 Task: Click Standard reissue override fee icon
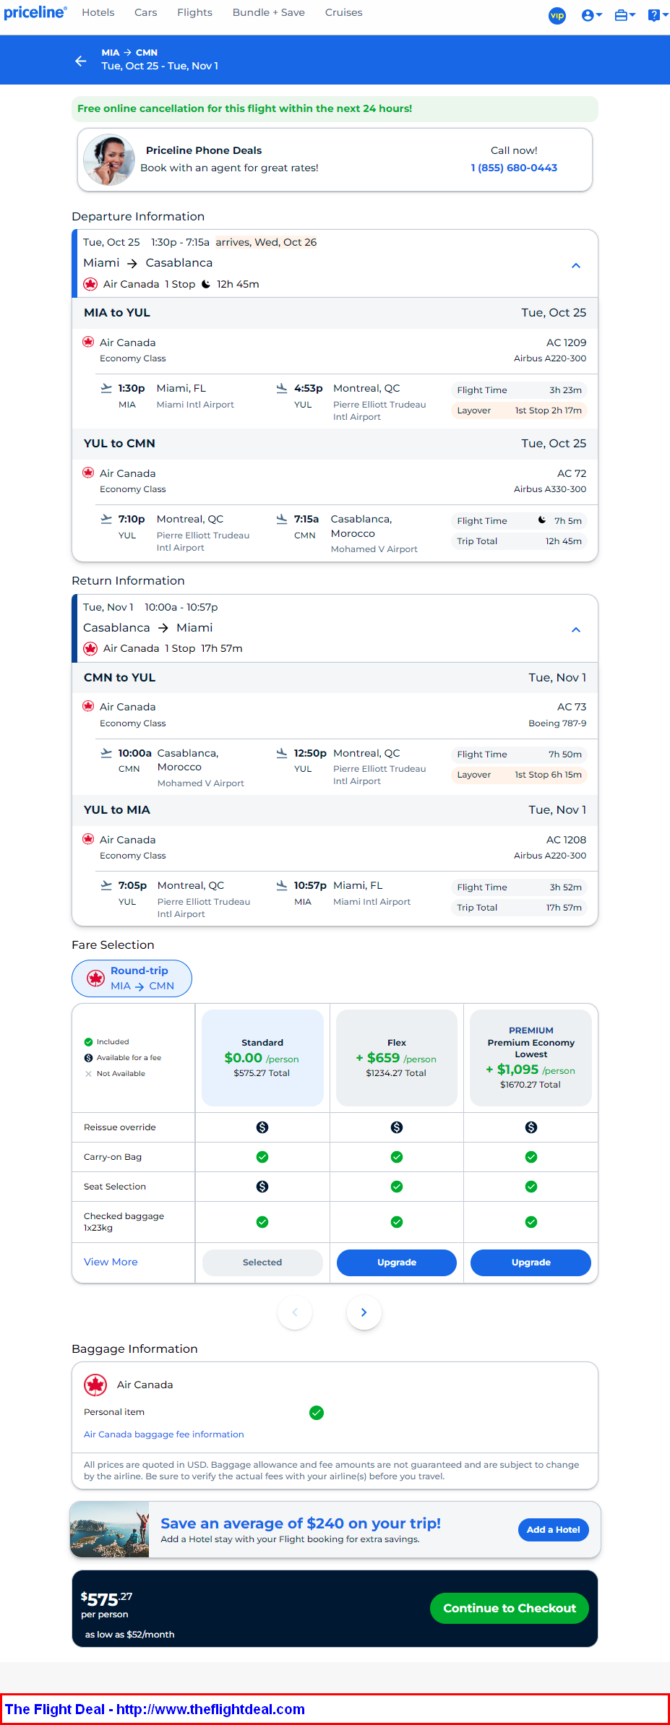pyautogui.click(x=262, y=1127)
